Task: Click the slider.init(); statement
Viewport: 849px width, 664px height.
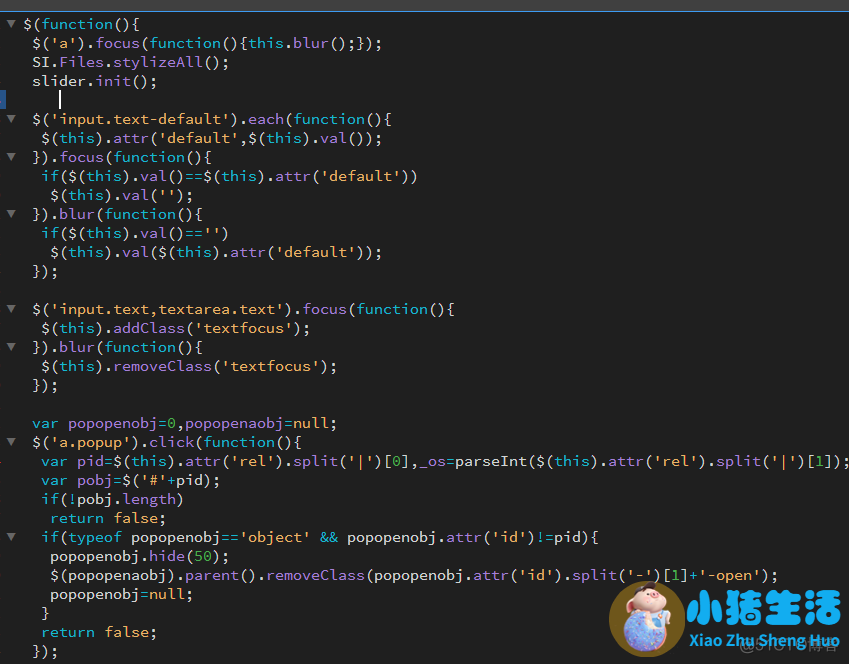Action: 94,81
